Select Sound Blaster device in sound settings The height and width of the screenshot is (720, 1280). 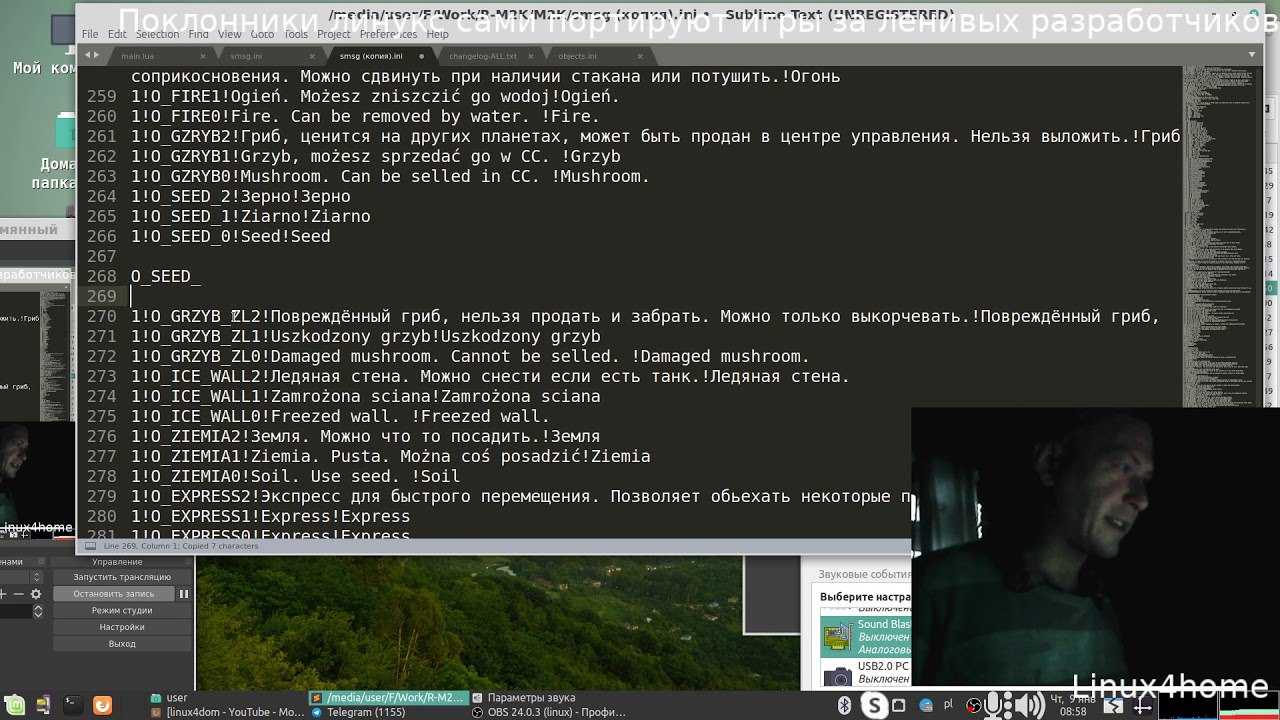(865, 636)
